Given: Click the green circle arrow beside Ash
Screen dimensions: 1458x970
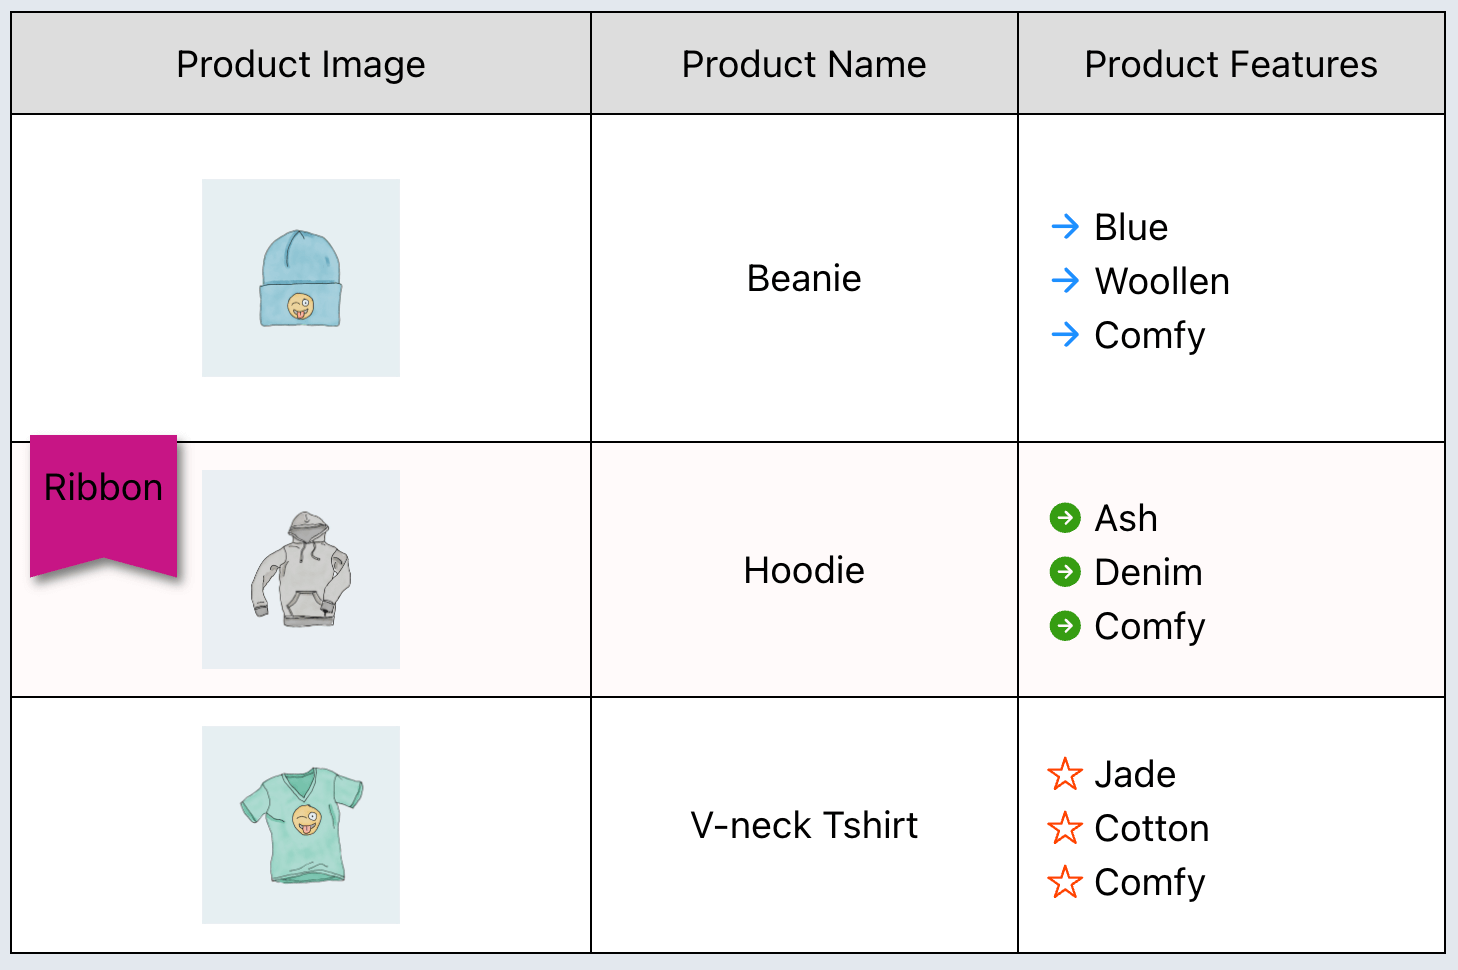Looking at the screenshot, I should [x=1065, y=518].
